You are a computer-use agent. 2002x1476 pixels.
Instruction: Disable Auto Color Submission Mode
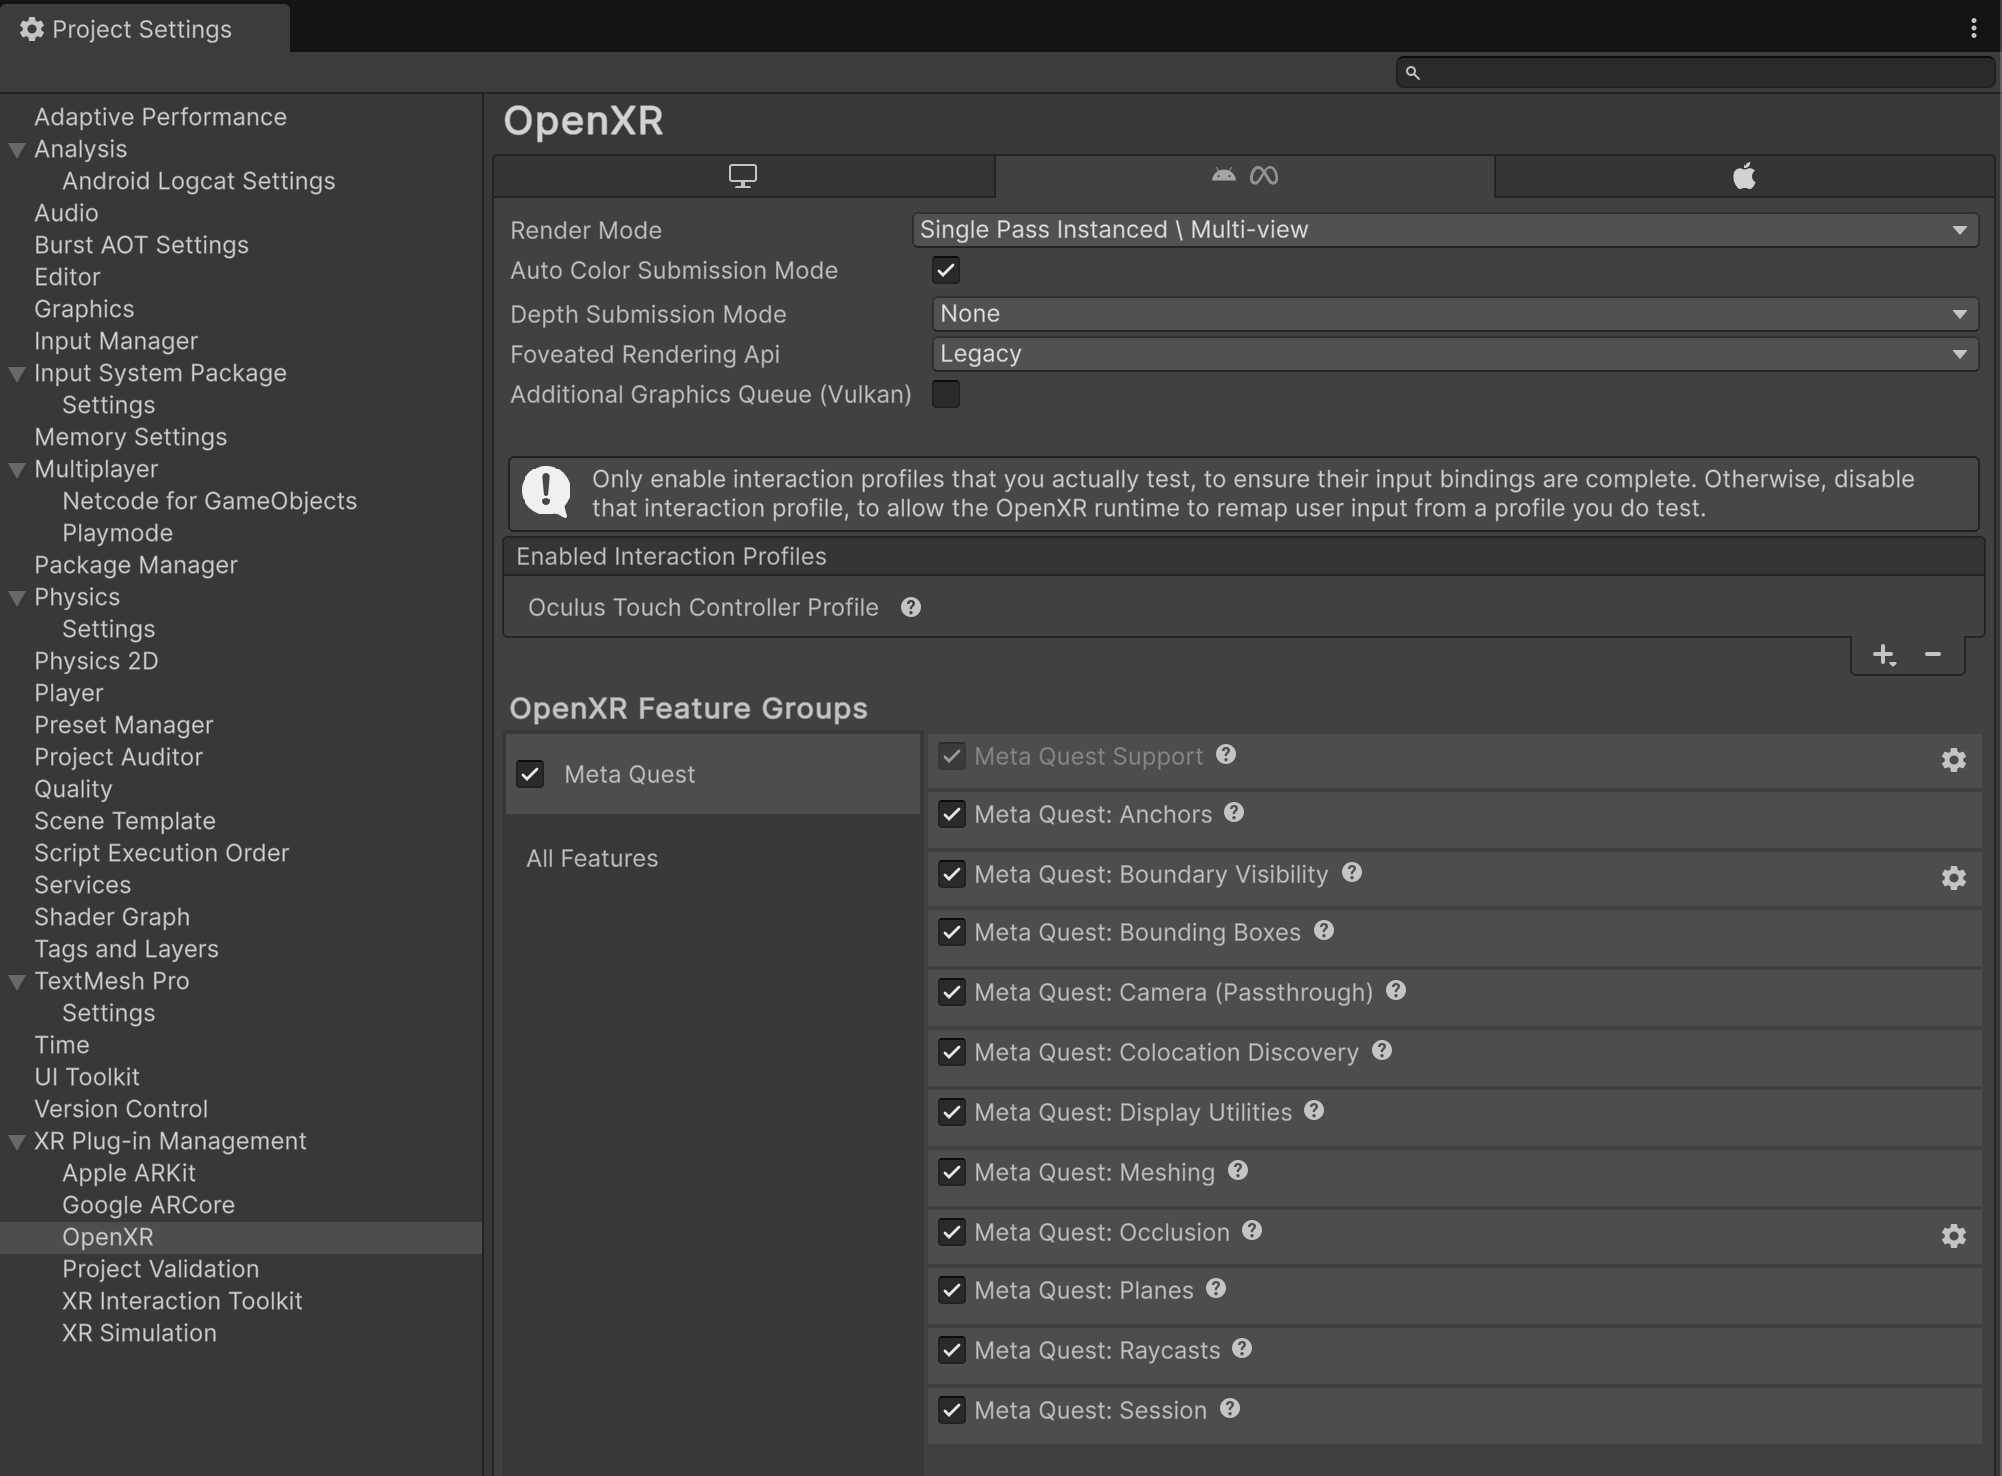coord(945,270)
